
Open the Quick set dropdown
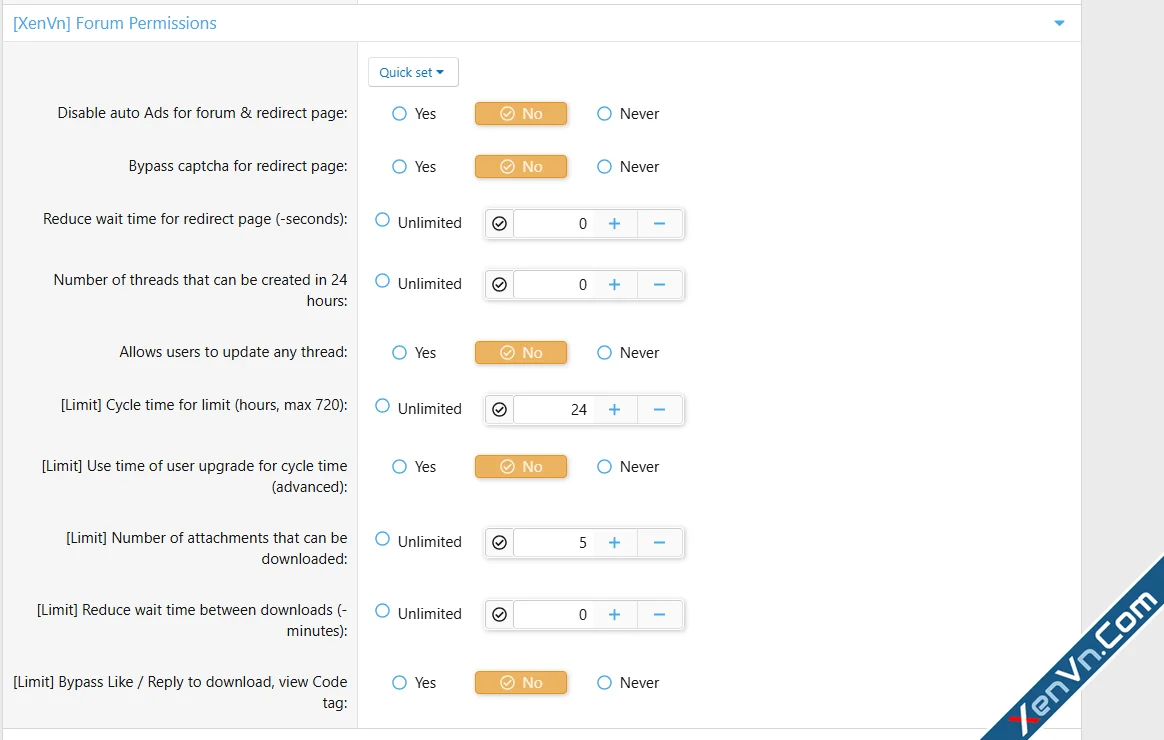(x=412, y=72)
